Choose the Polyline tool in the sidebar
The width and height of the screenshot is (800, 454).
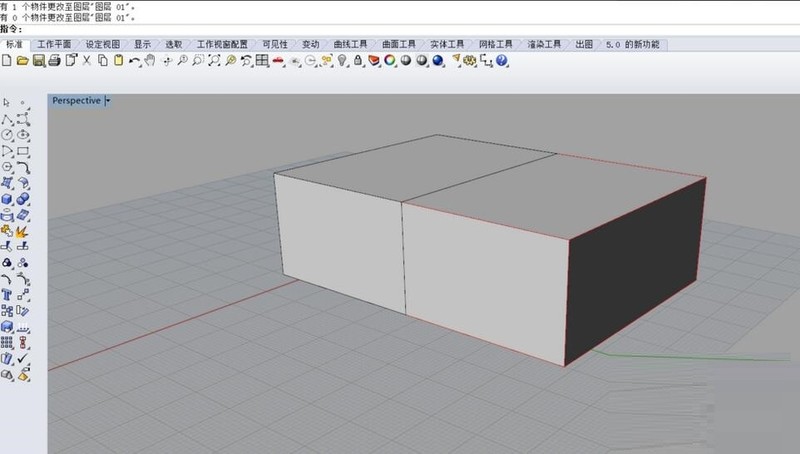click(7, 119)
